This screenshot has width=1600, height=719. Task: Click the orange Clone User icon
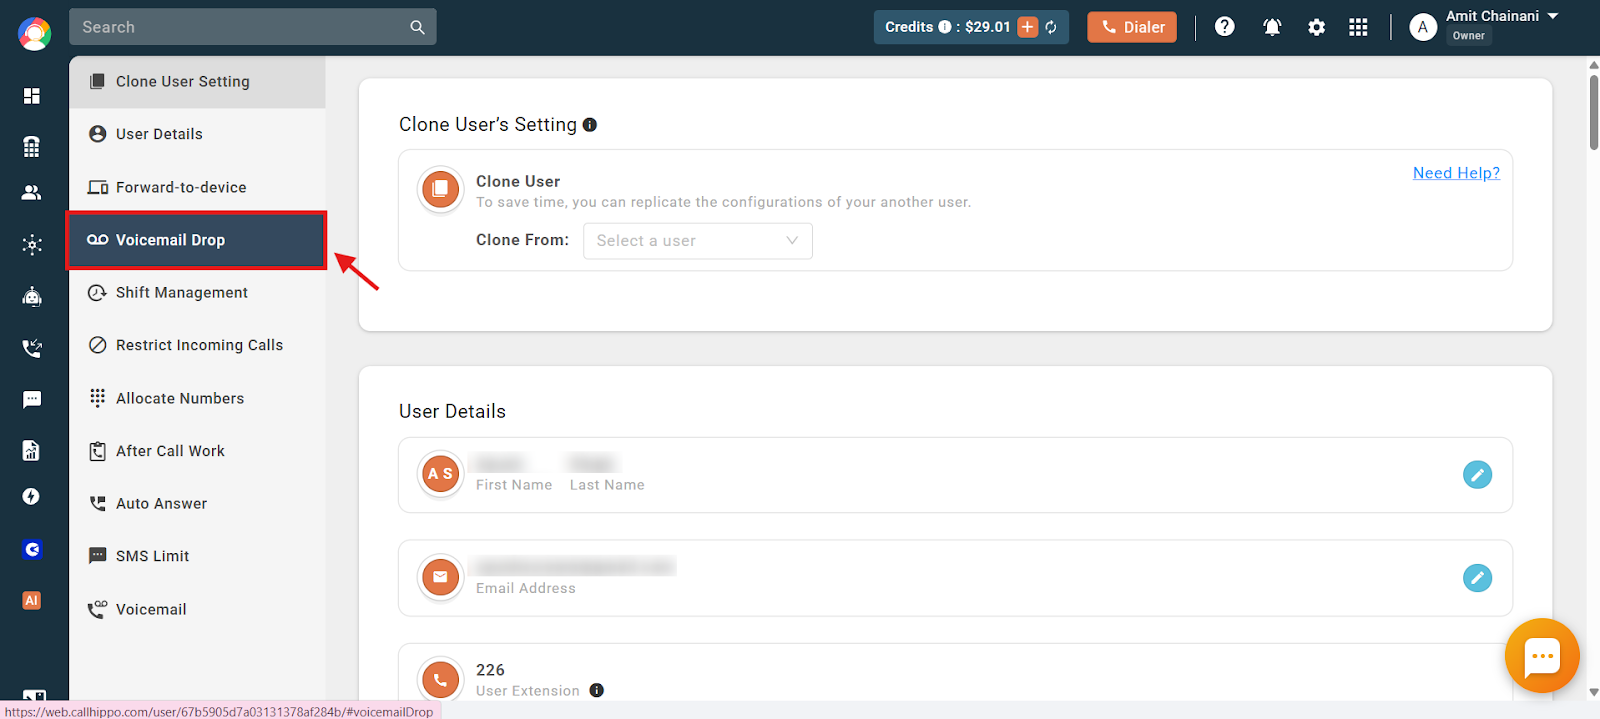(x=440, y=189)
